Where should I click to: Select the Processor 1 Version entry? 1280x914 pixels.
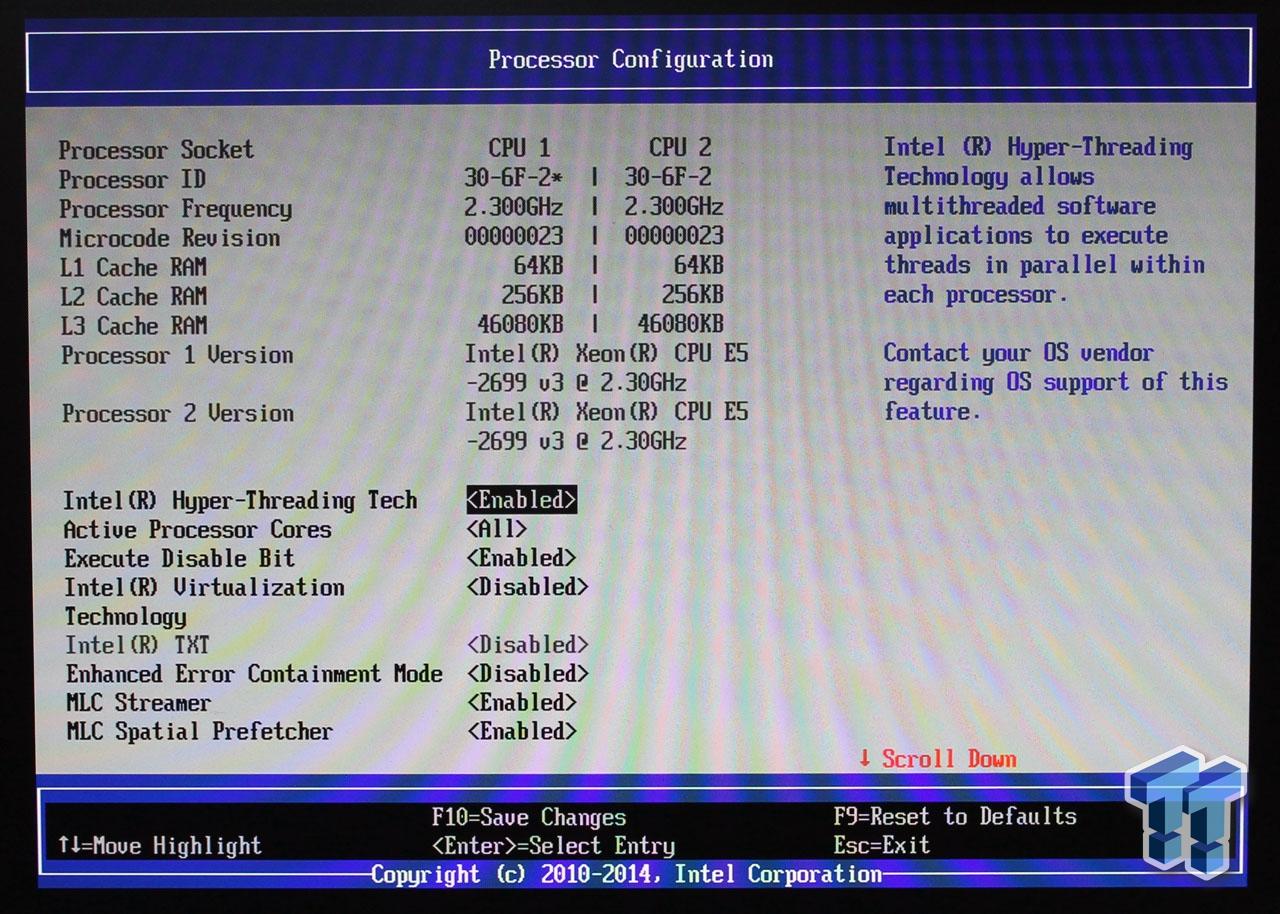click(176, 354)
